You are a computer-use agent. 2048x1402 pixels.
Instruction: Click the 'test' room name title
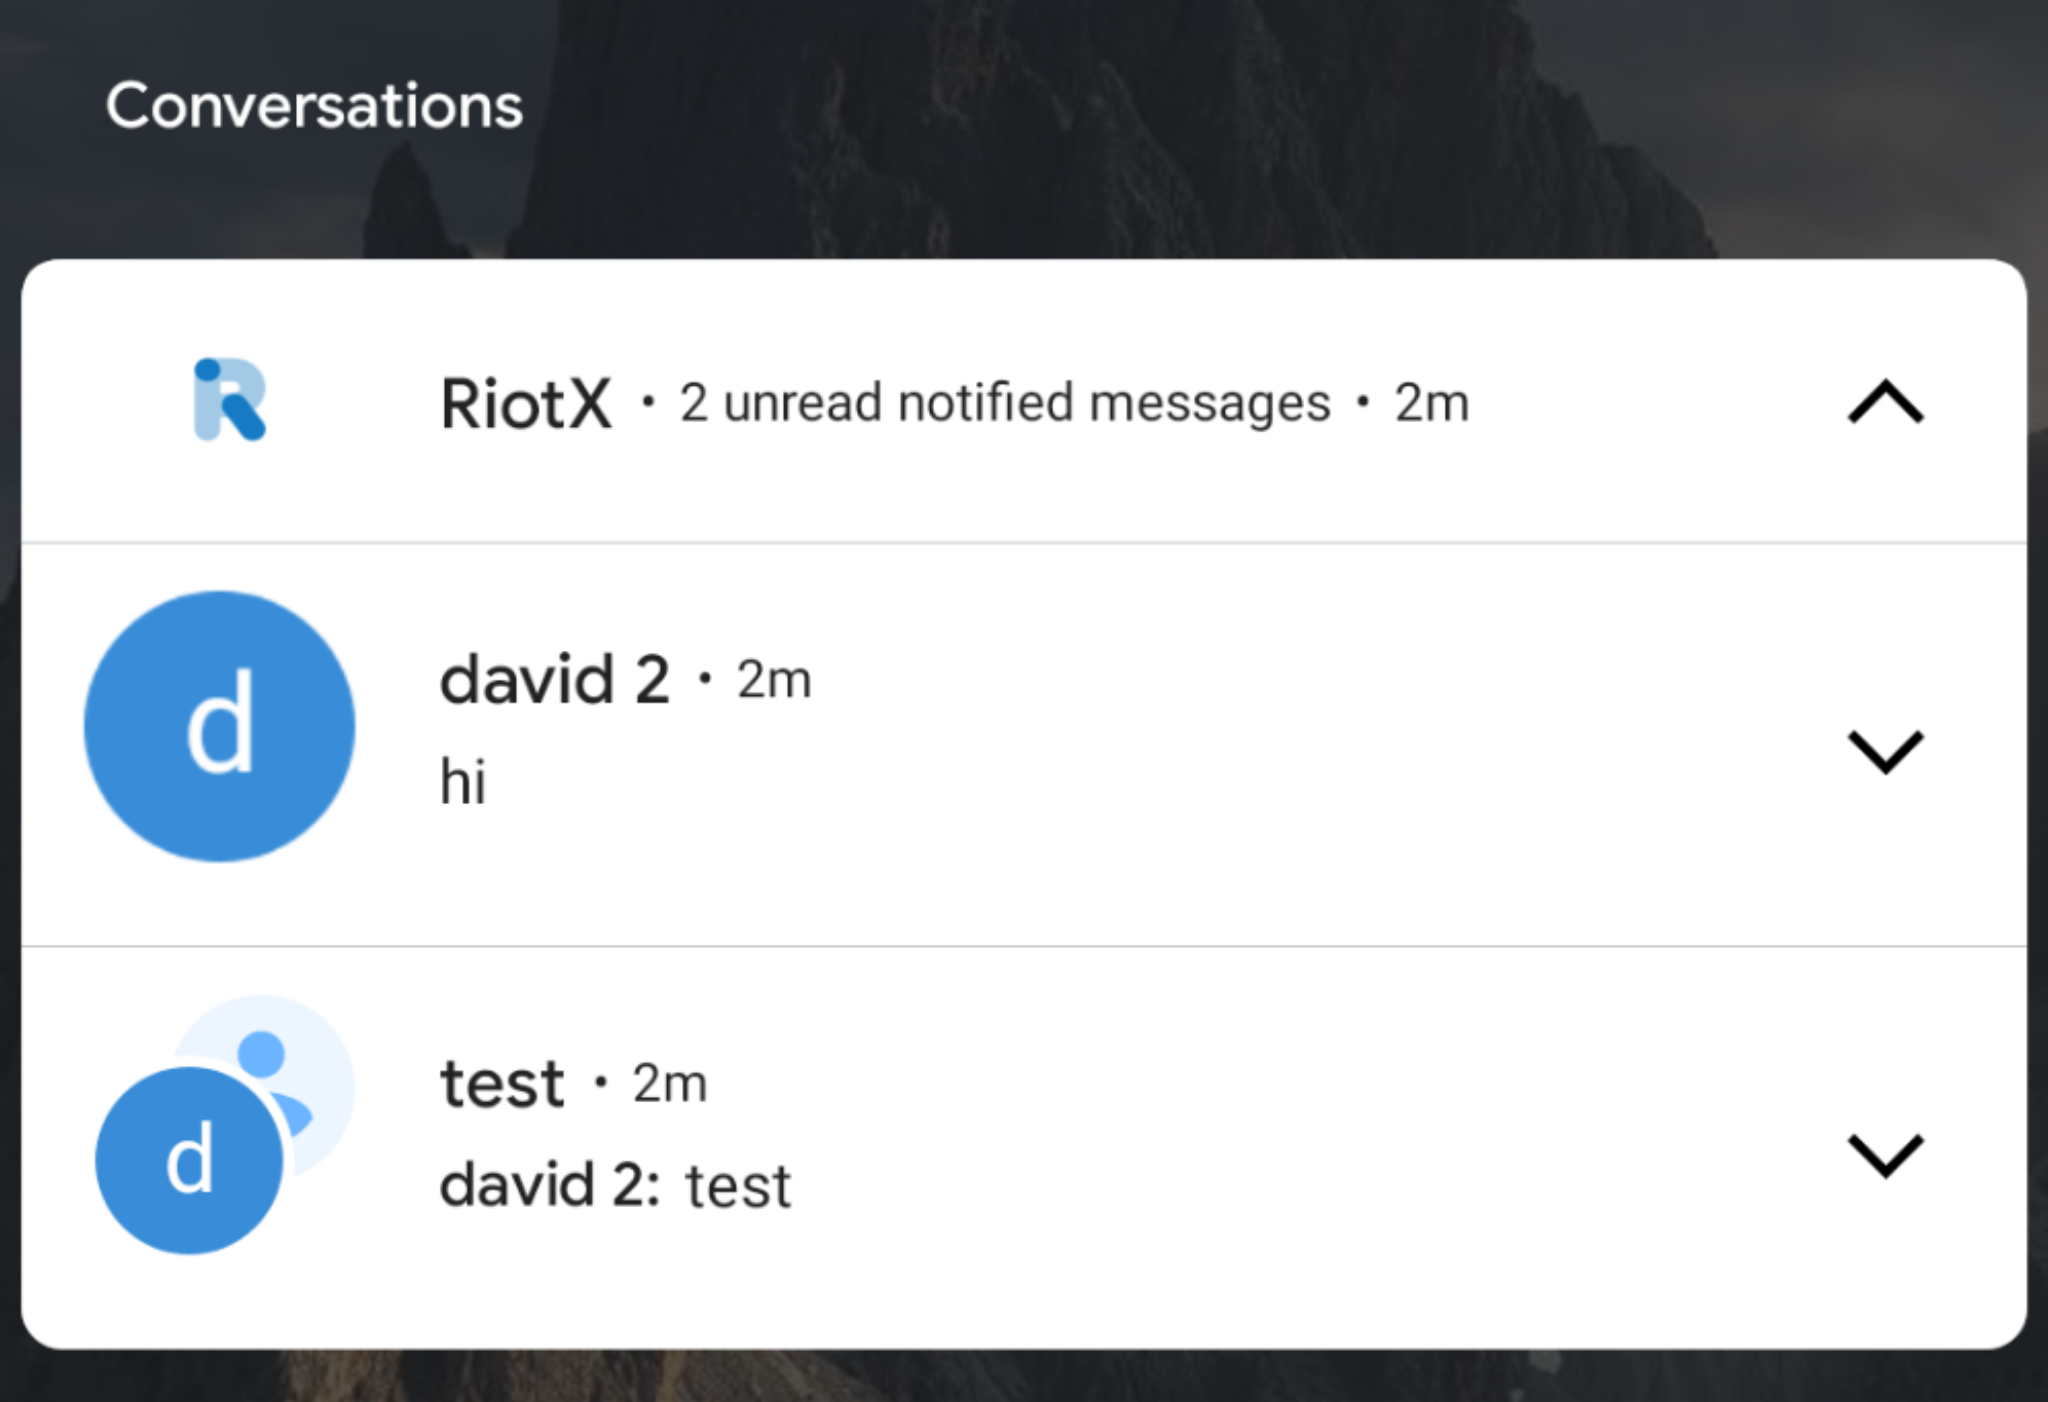click(502, 1084)
